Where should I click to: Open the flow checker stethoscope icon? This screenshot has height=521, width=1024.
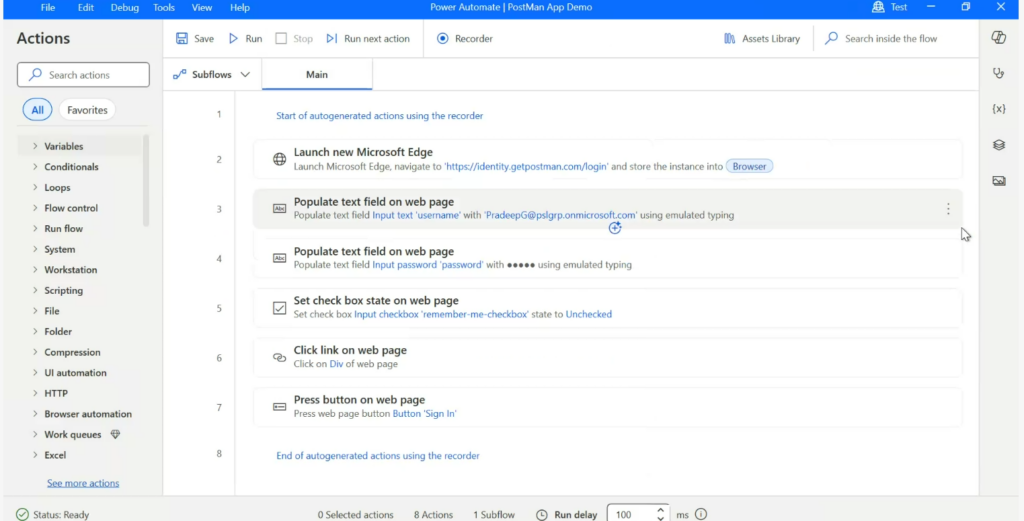click(999, 73)
